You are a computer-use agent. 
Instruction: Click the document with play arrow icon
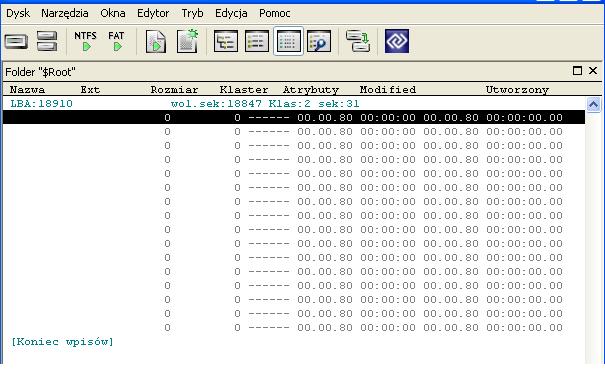156,41
